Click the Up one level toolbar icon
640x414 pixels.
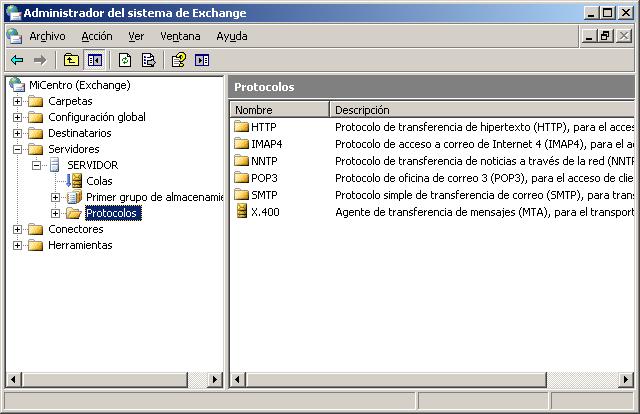[x=71, y=60]
